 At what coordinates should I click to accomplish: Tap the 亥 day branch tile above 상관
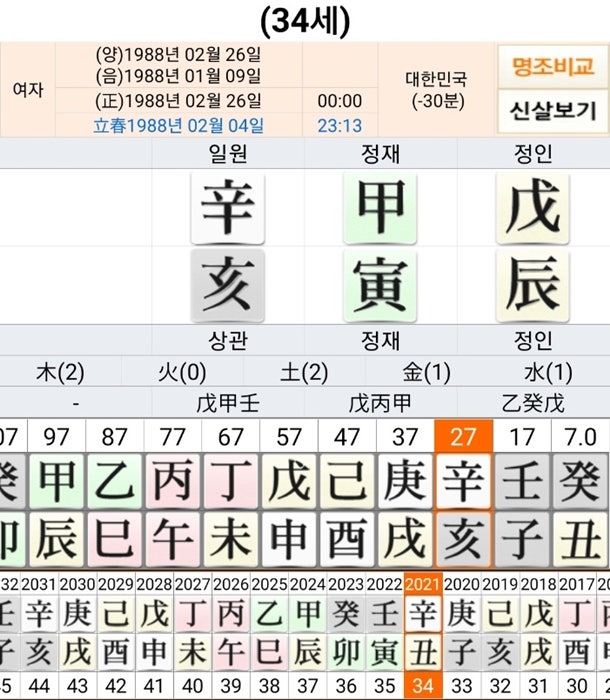click(228, 285)
